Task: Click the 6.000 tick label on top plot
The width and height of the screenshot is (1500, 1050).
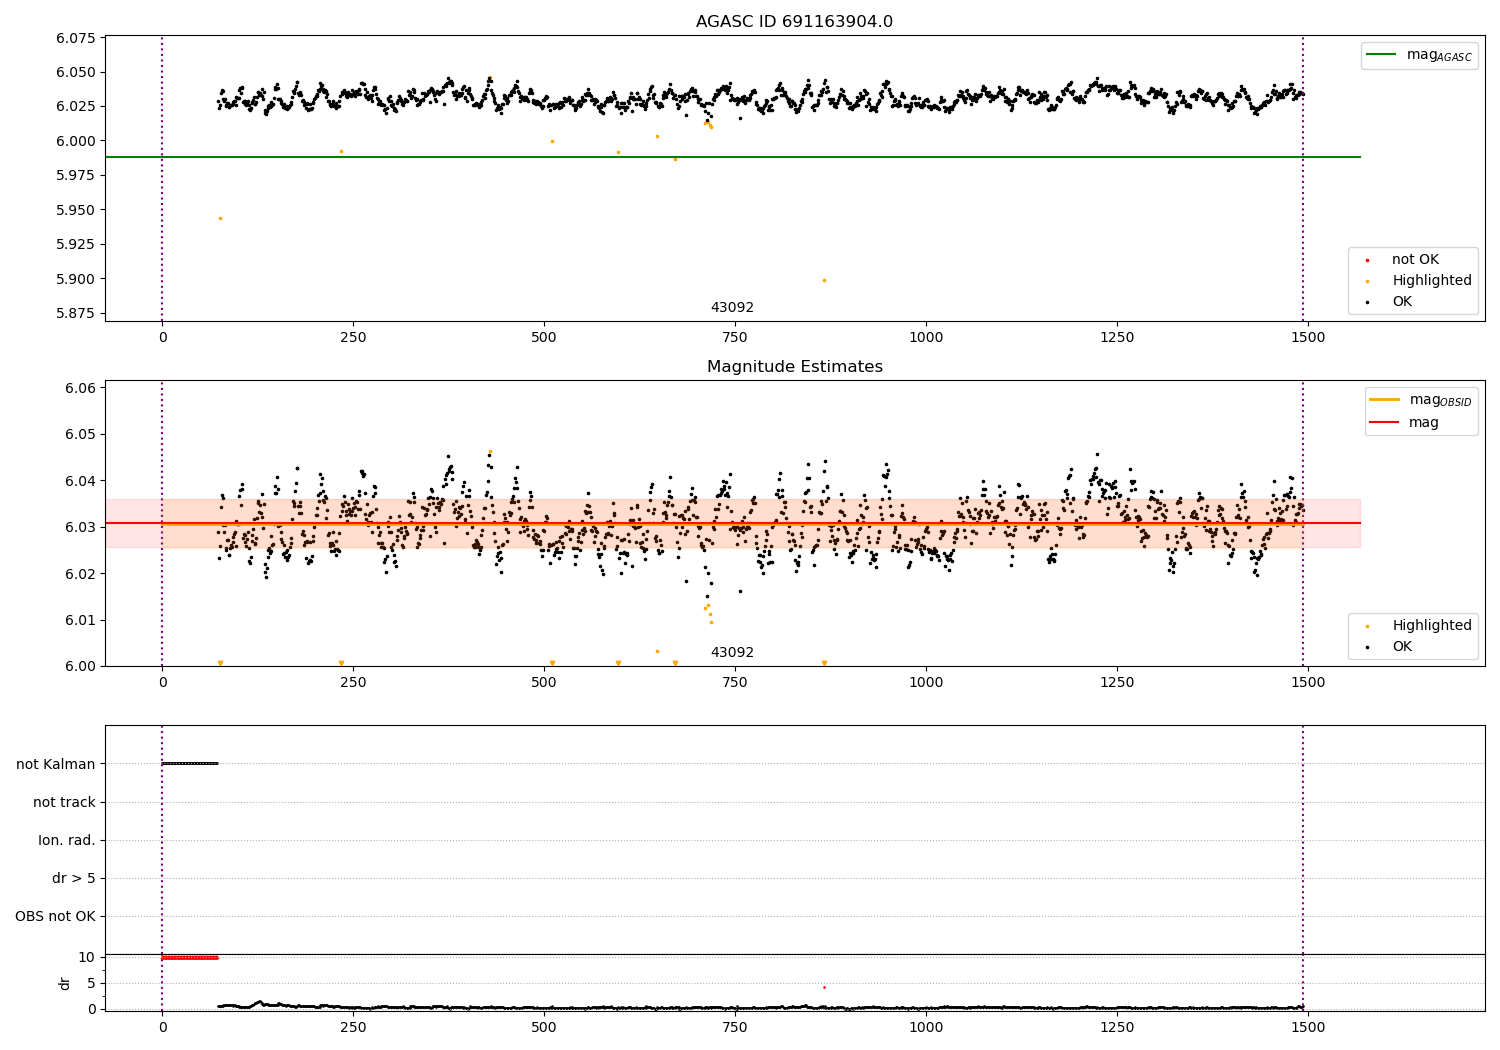Action: 76,141
